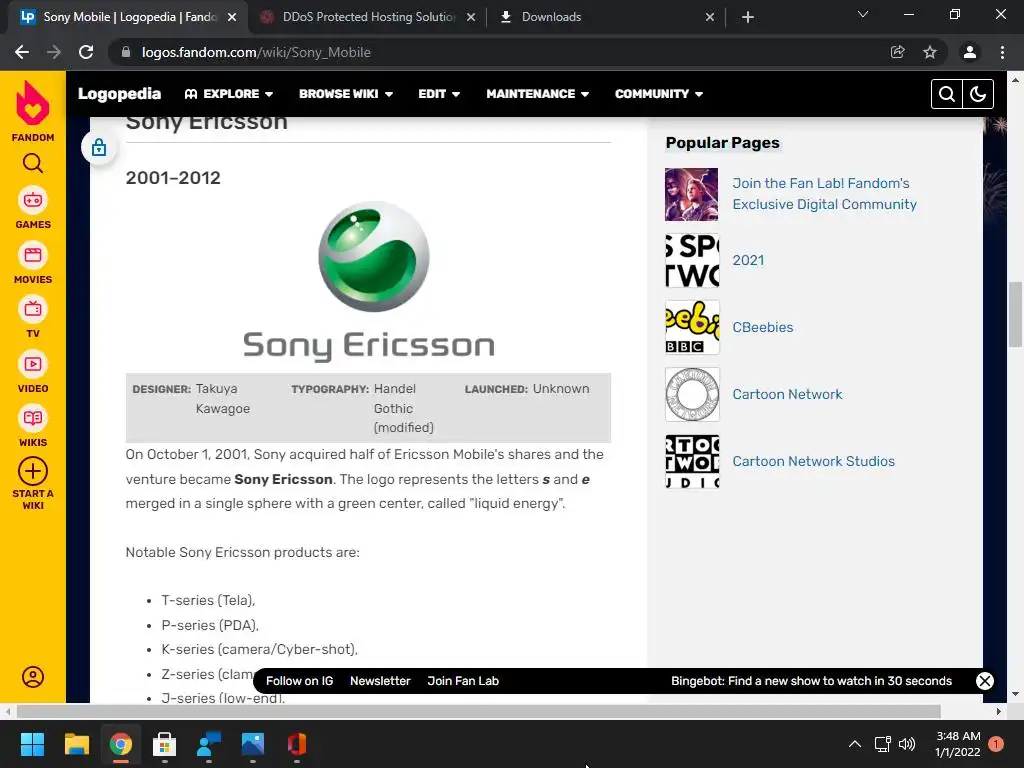Open the Games section icon
Viewport: 1024px width, 768px height.
(33, 200)
